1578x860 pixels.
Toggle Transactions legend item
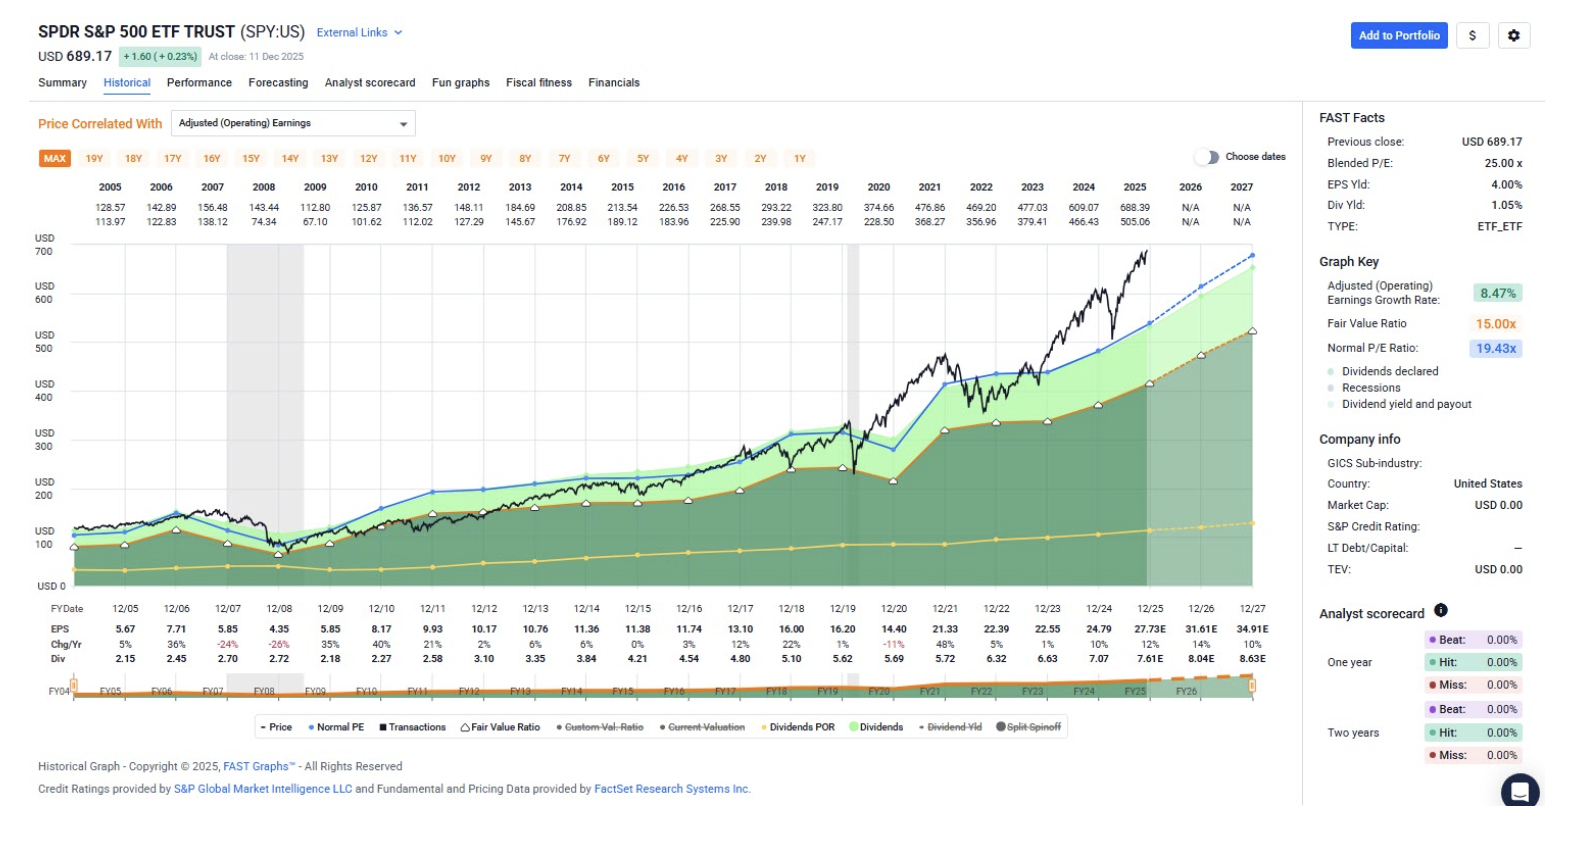coord(412,727)
